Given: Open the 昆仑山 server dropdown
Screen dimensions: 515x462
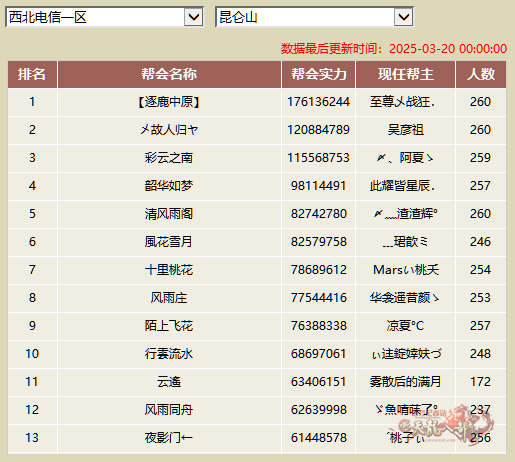Looking at the screenshot, I should coord(314,17).
